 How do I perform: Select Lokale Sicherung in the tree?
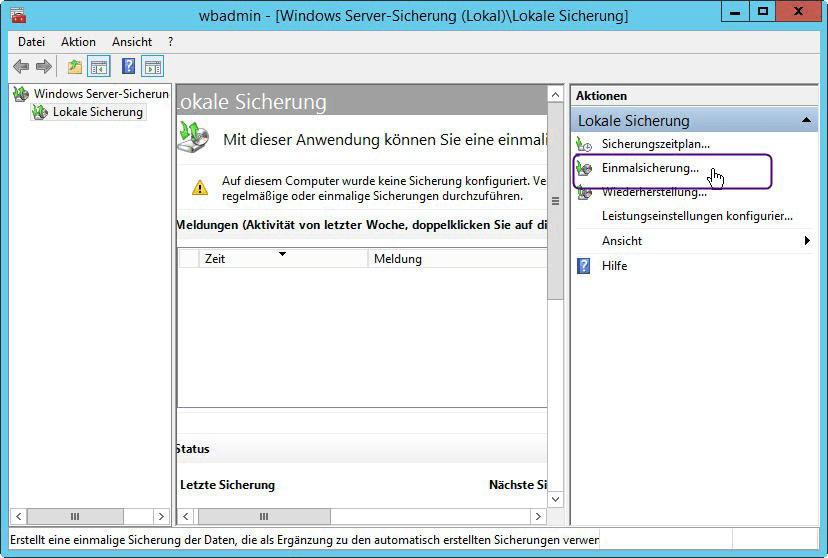tap(97, 112)
